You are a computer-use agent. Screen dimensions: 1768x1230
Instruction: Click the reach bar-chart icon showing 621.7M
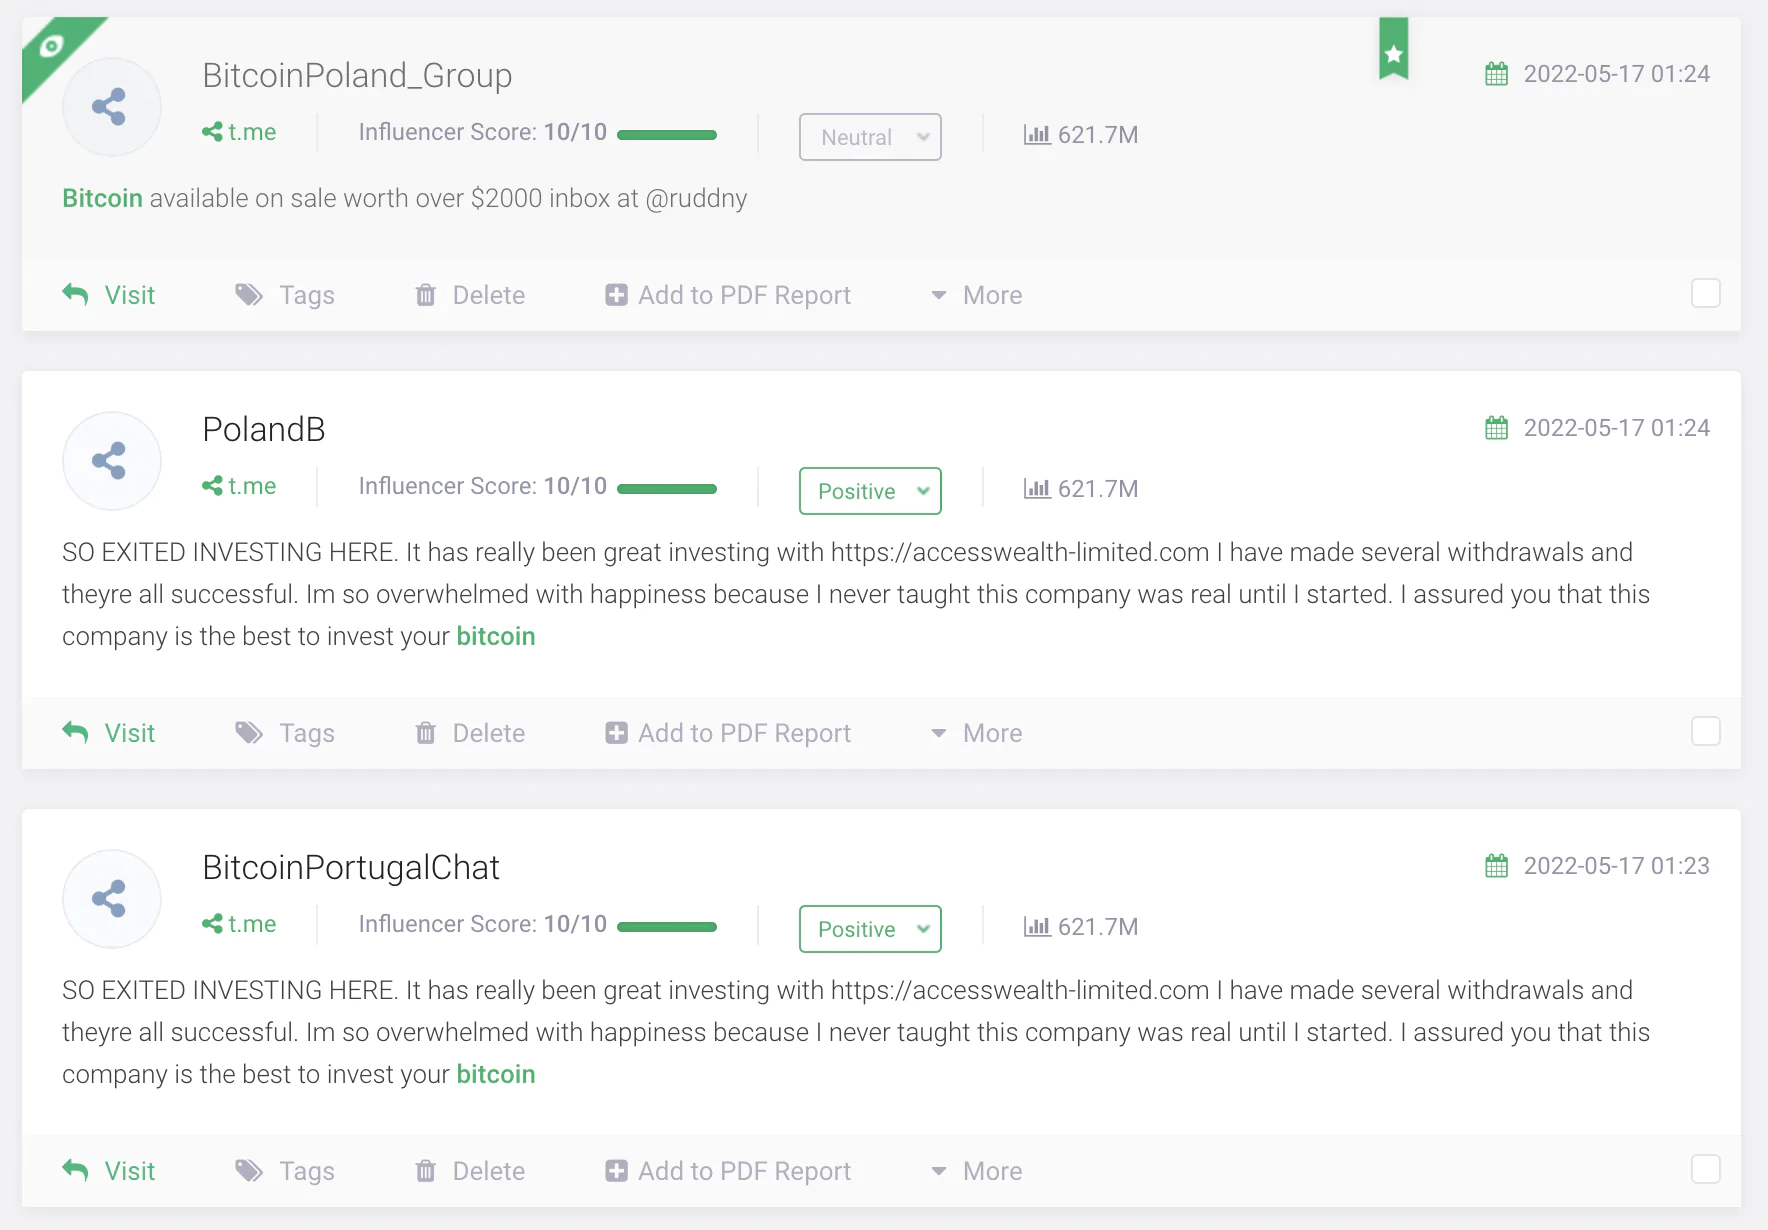click(x=1038, y=134)
